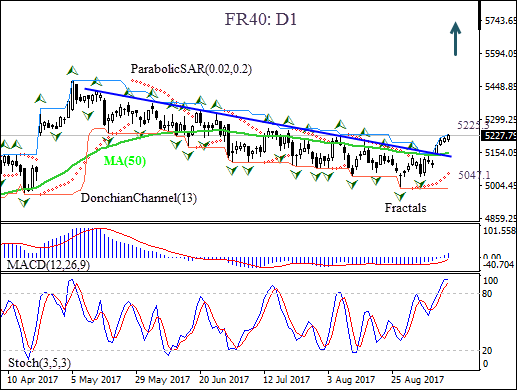The width and height of the screenshot is (517, 390).
Task: Click the 101.558 MACD scale value
Action: (x=499, y=231)
